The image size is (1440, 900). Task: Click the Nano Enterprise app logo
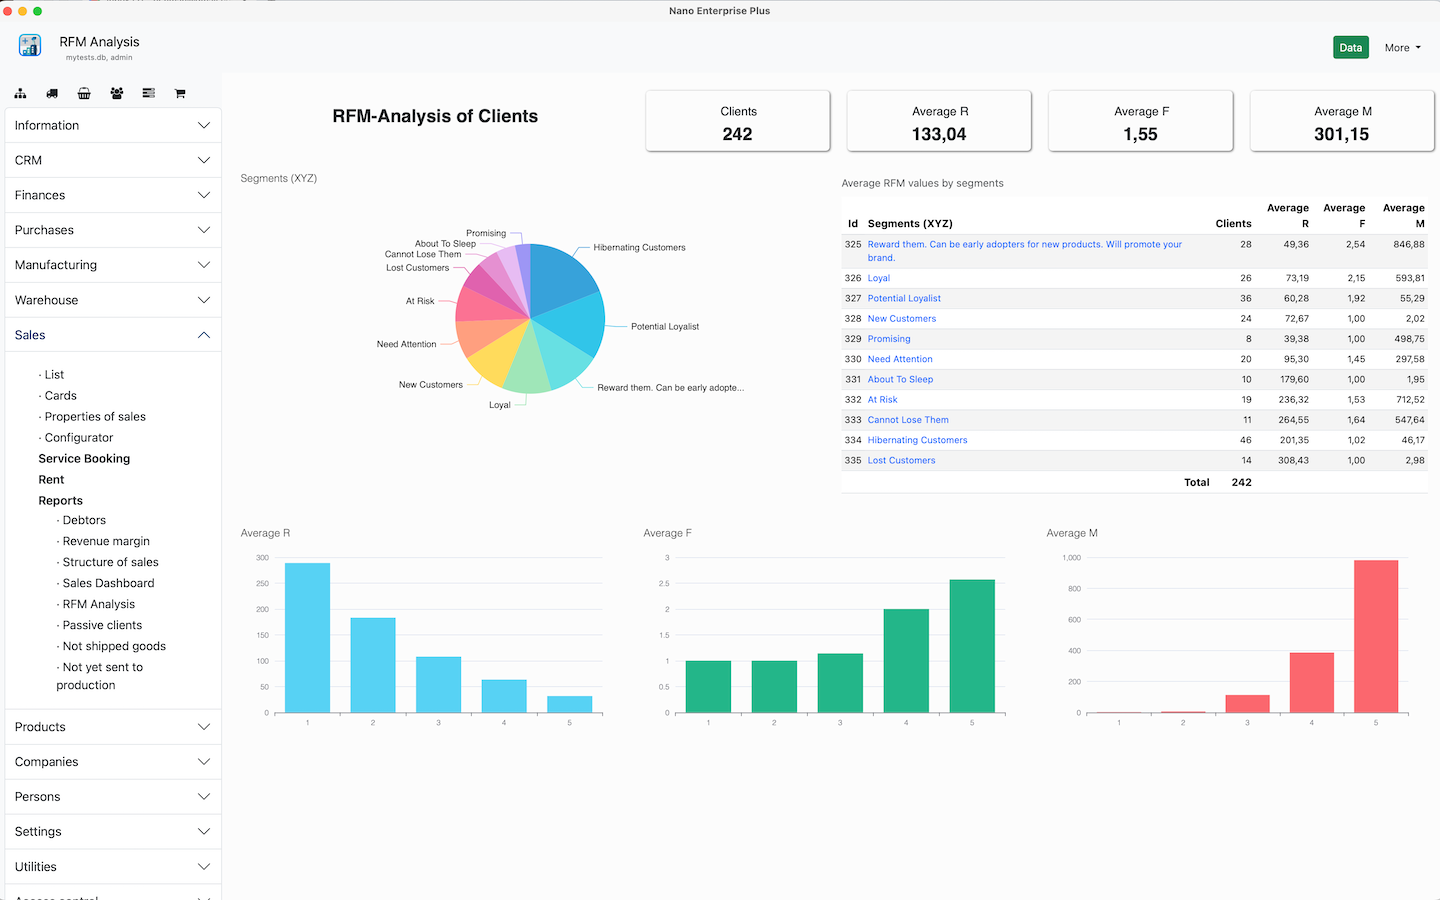pos(30,45)
